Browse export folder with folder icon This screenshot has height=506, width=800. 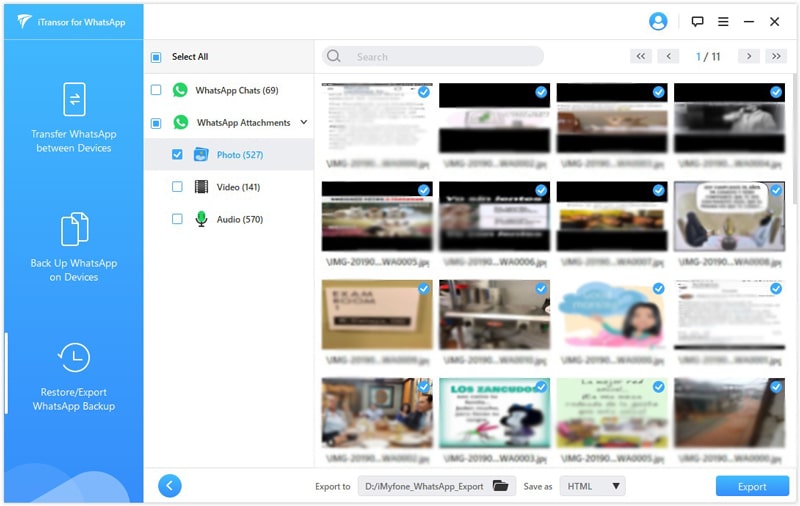click(x=501, y=486)
